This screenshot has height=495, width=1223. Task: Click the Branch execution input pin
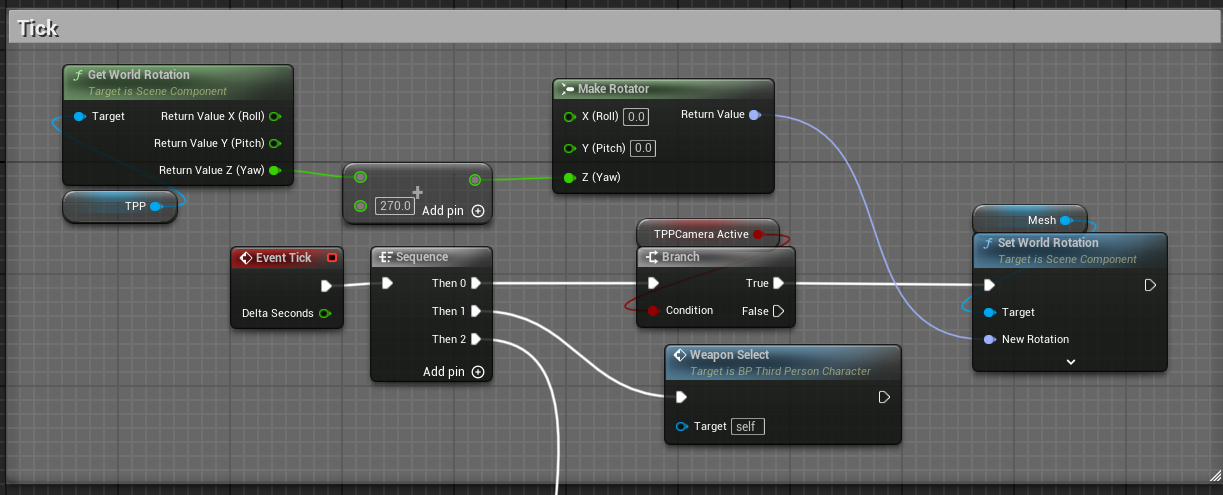(x=653, y=283)
